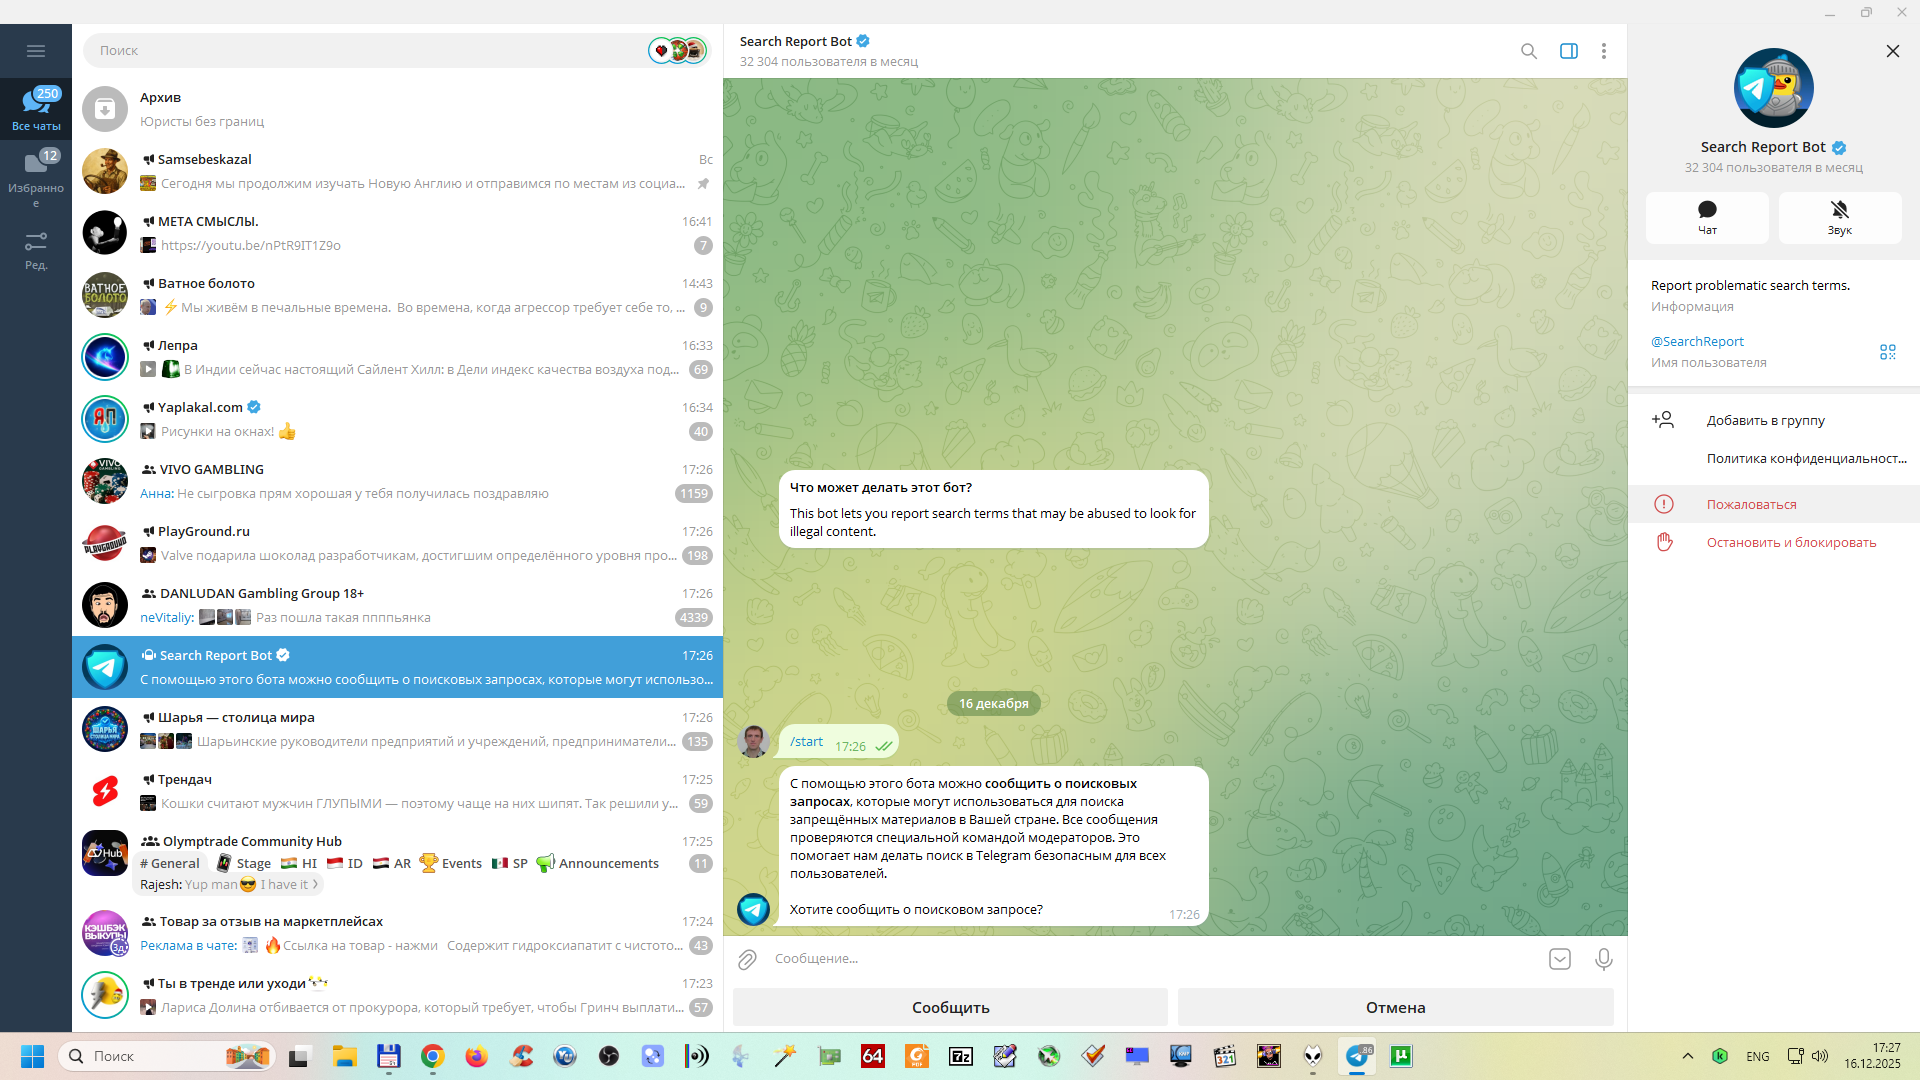Toggle the bot keyboard command button
The height and width of the screenshot is (1080, 1920).
click(1559, 960)
